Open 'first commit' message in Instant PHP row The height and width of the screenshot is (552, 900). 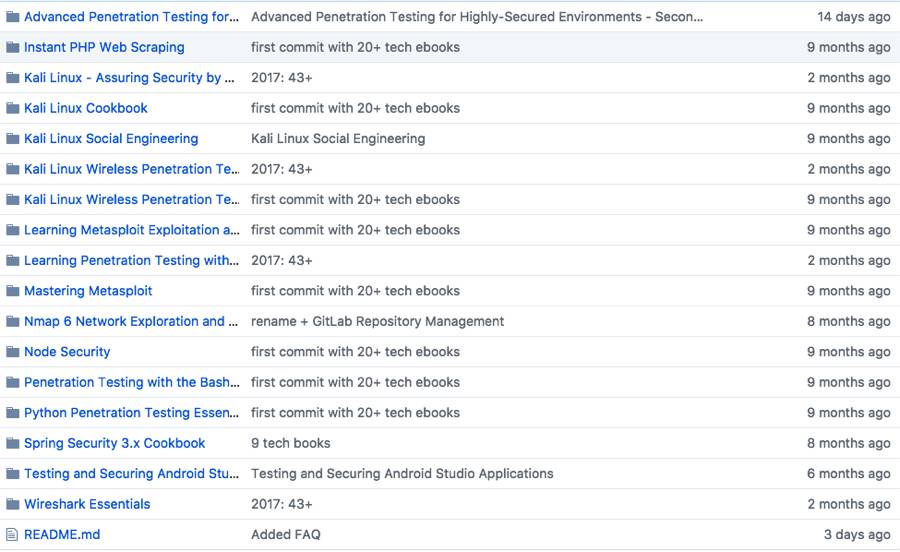coord(355,47)
